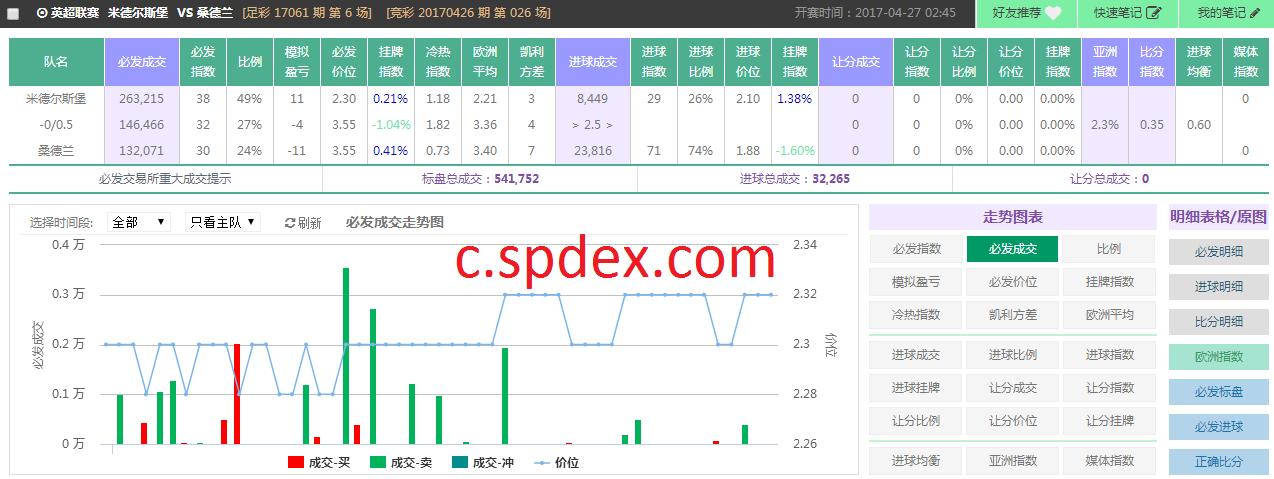The width and height of the screenshot is (1274, 479).
Task: Click the 进球总成交 32,265 total
Action: [795, 178]
